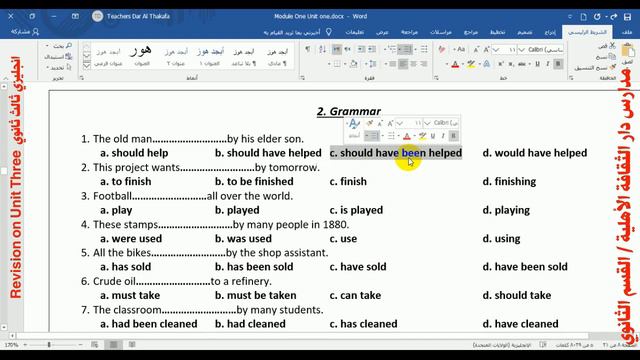The height and width of the screenshot is (360, 640).
Task: Click the mini toolbar highlight pen icon
Action: pyautogui.click(x=422, y=136)
